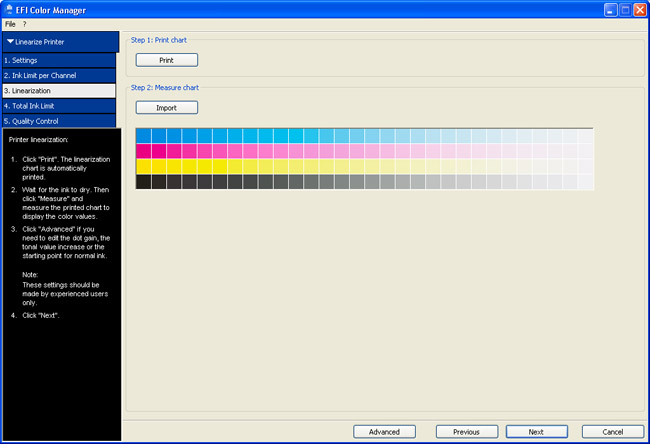
Task: Close the EFI Color Manager window
Action: (x=640, y=10)
